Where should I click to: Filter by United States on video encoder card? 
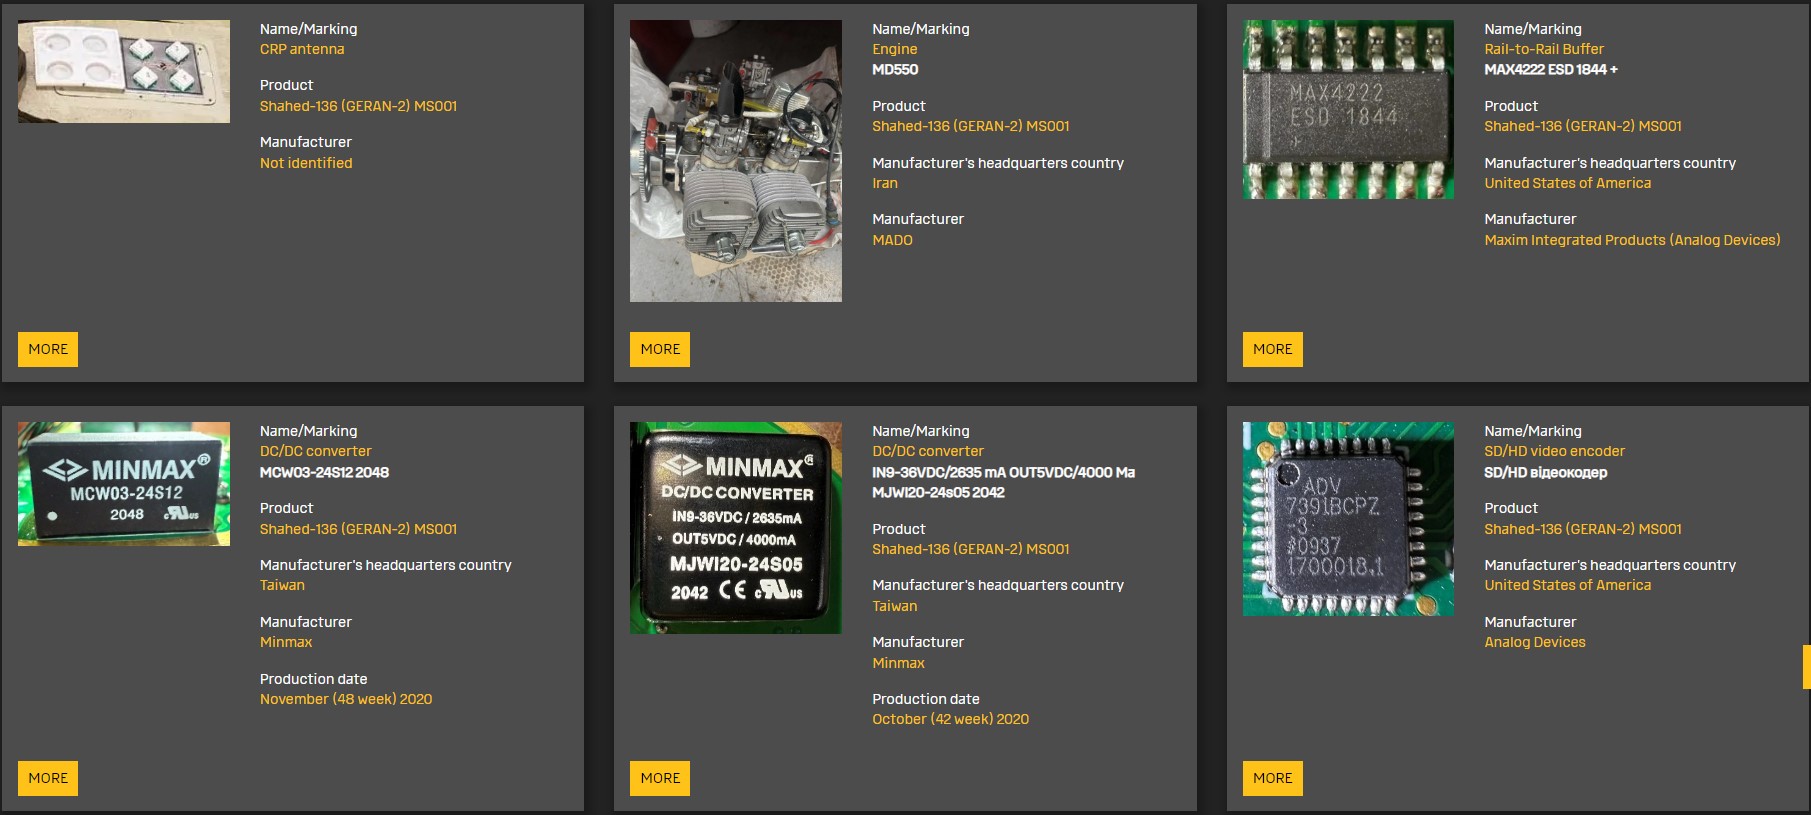(1568, 585)
